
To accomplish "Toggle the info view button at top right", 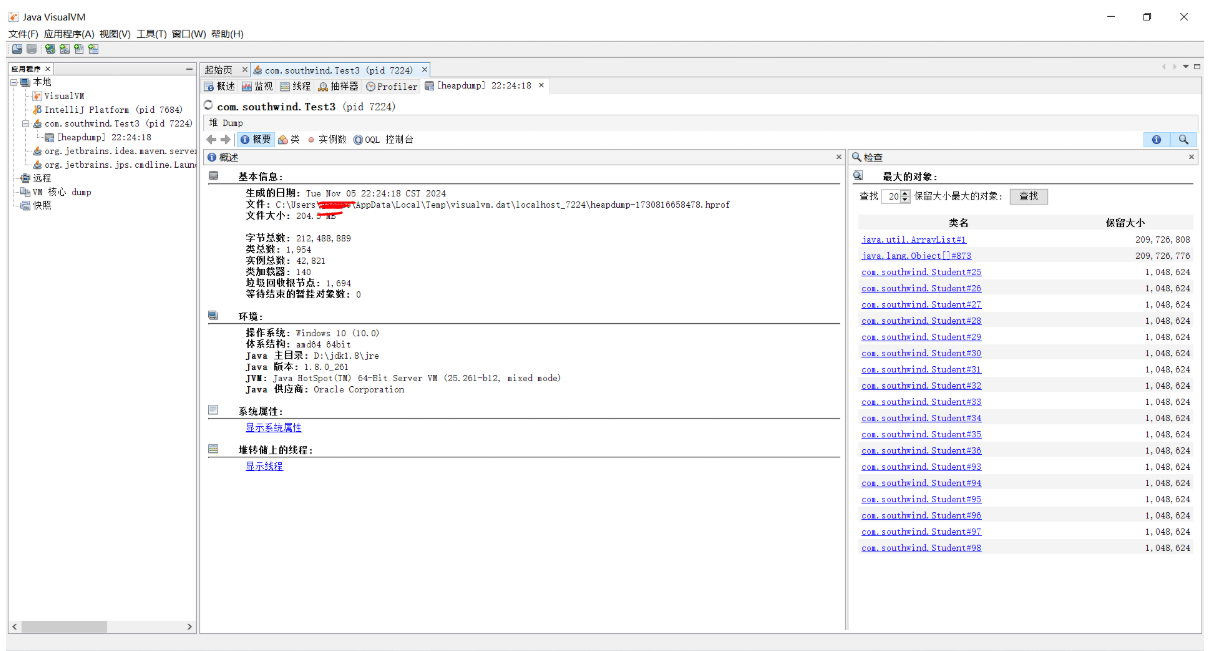I will point(1156,140).
